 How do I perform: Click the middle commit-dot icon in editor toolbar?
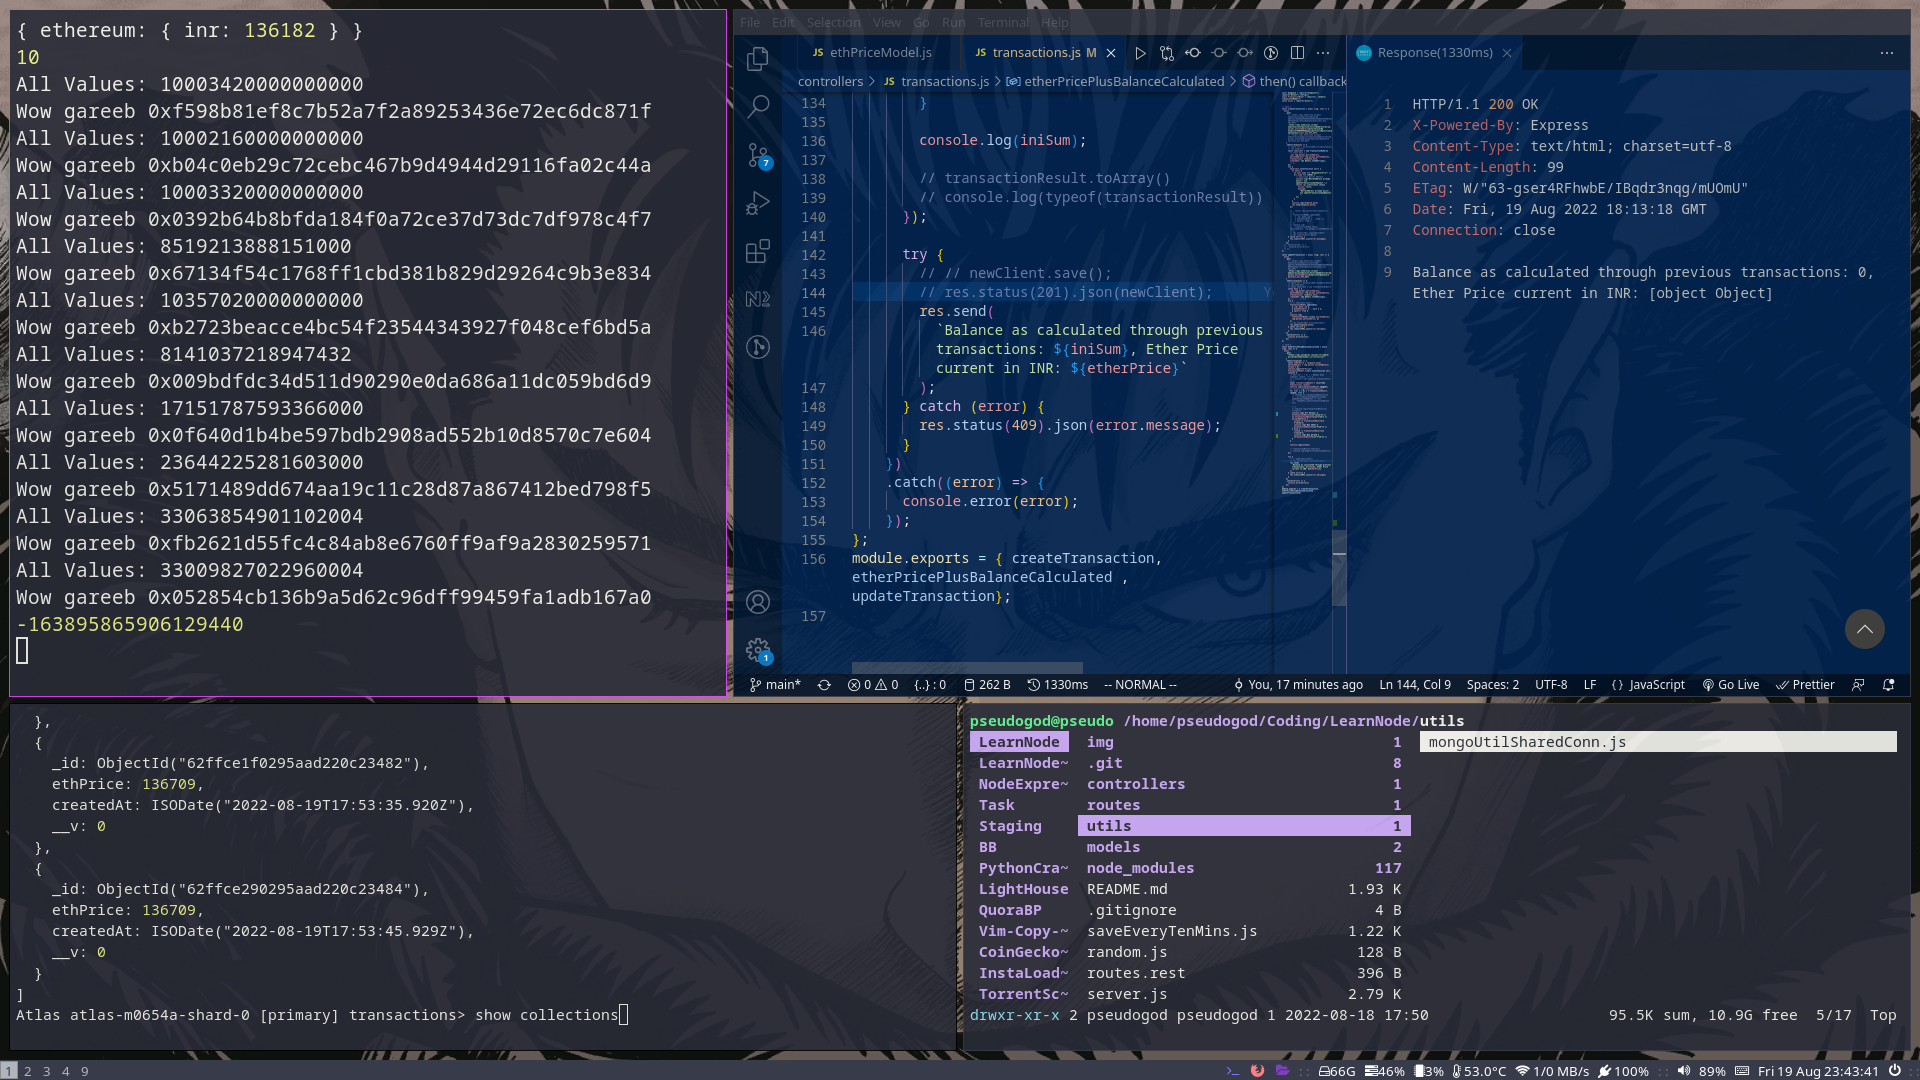[1219, 53]
